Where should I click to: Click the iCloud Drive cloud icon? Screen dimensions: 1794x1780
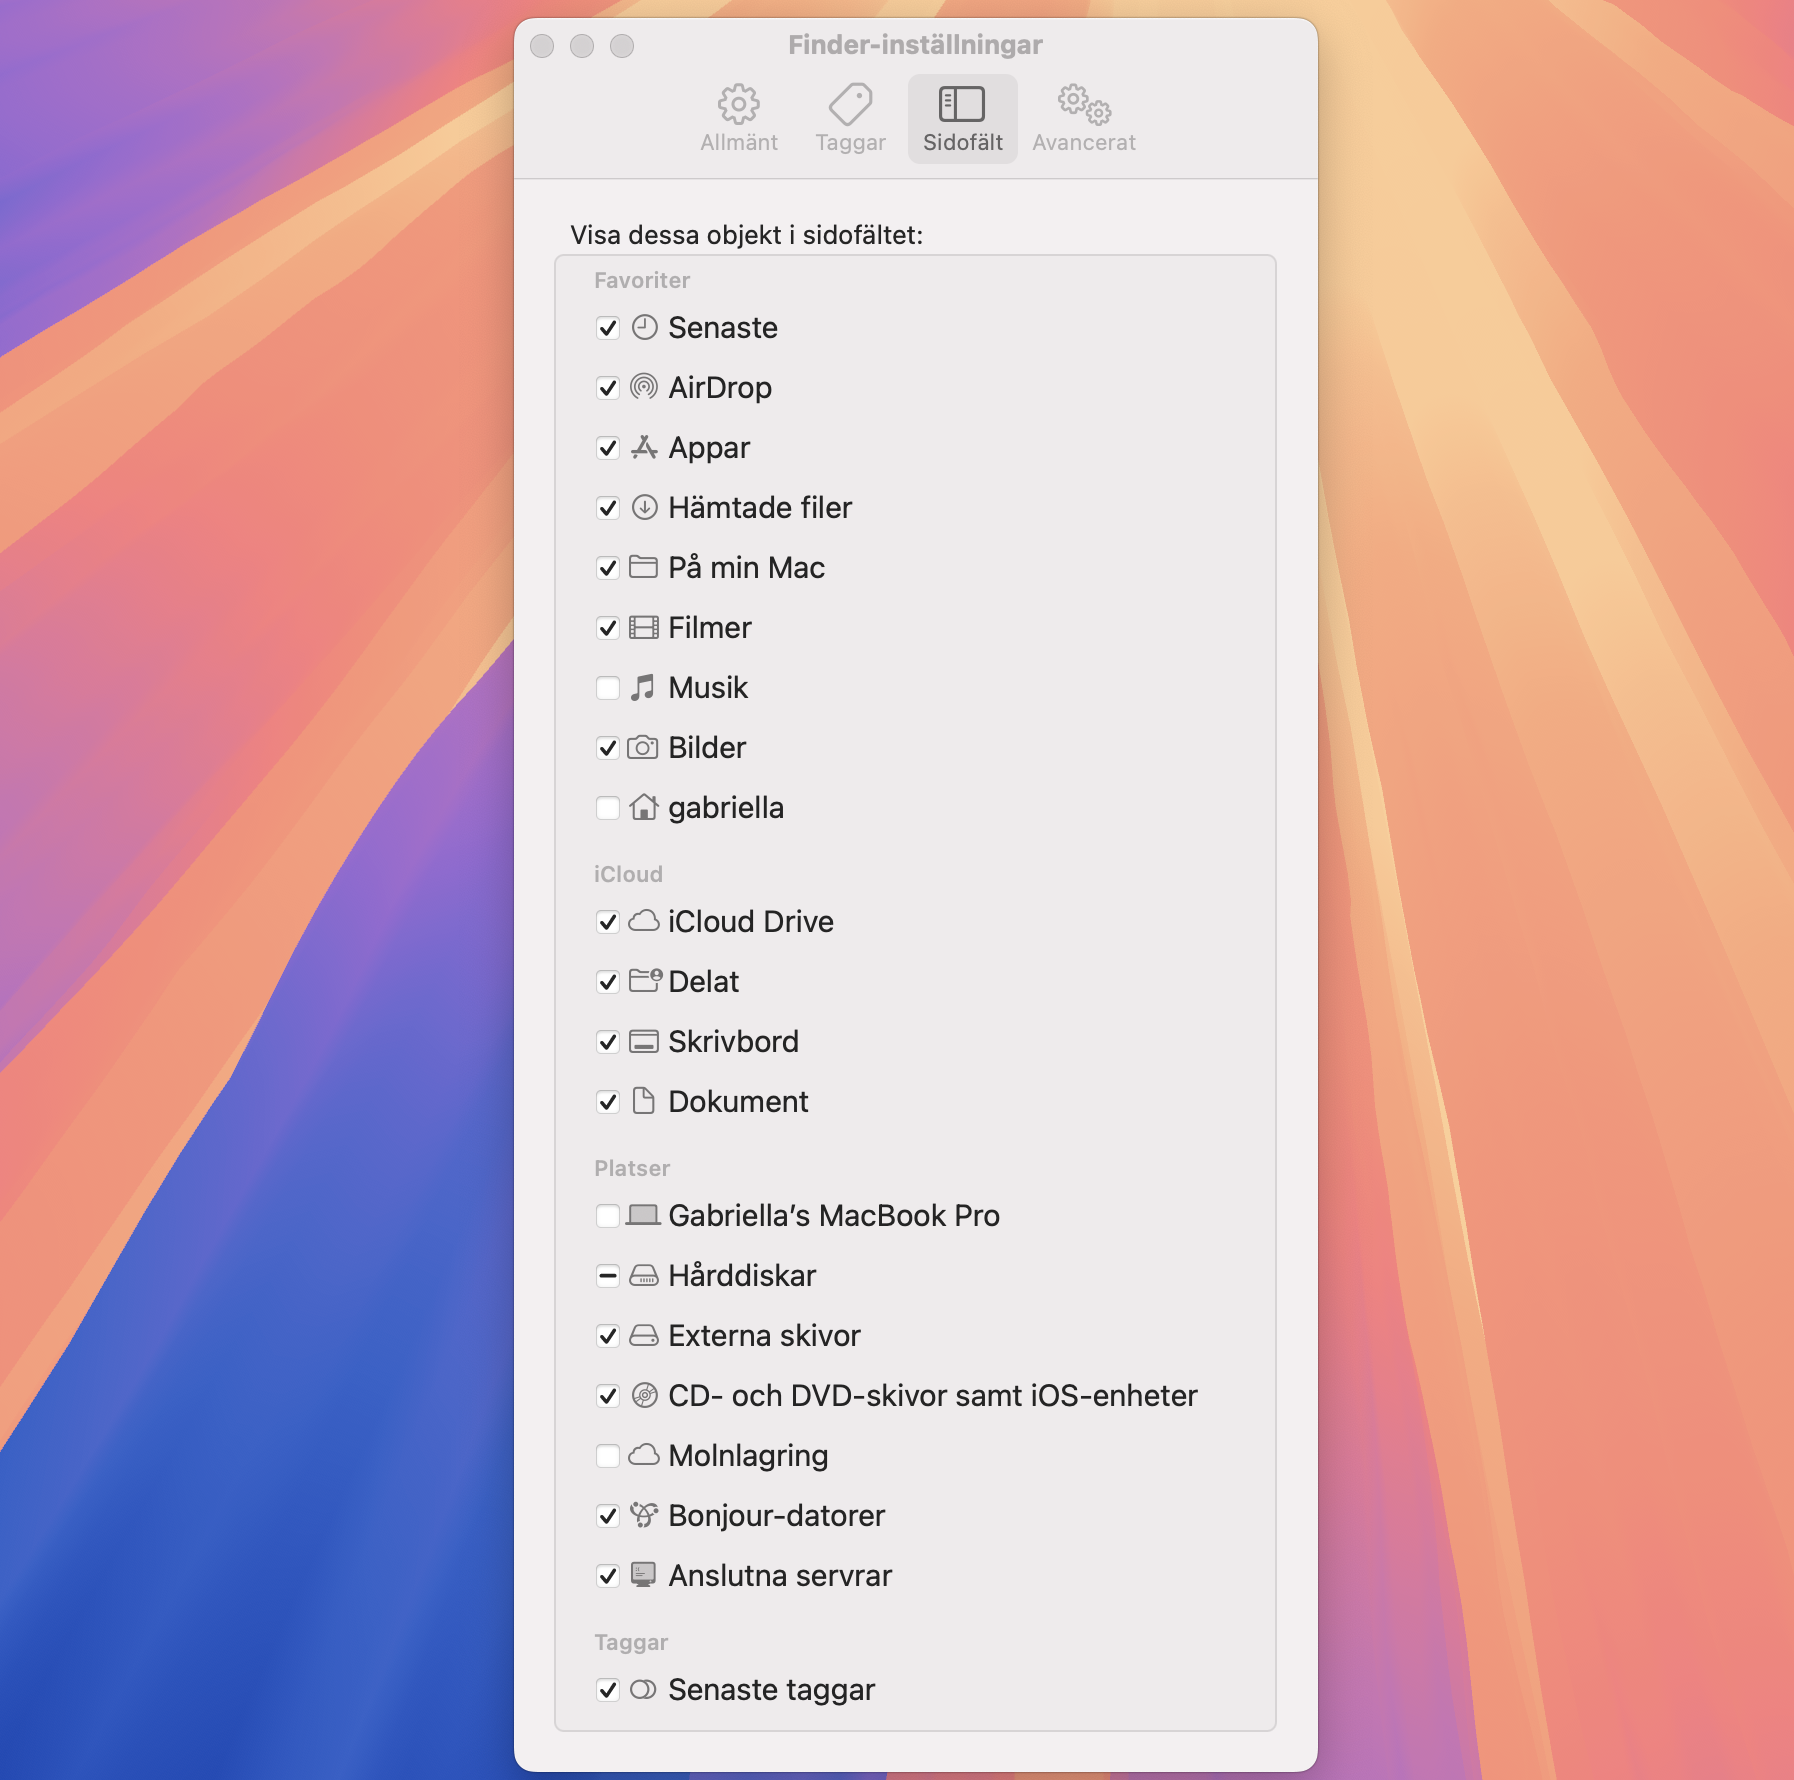click(643, 921)
